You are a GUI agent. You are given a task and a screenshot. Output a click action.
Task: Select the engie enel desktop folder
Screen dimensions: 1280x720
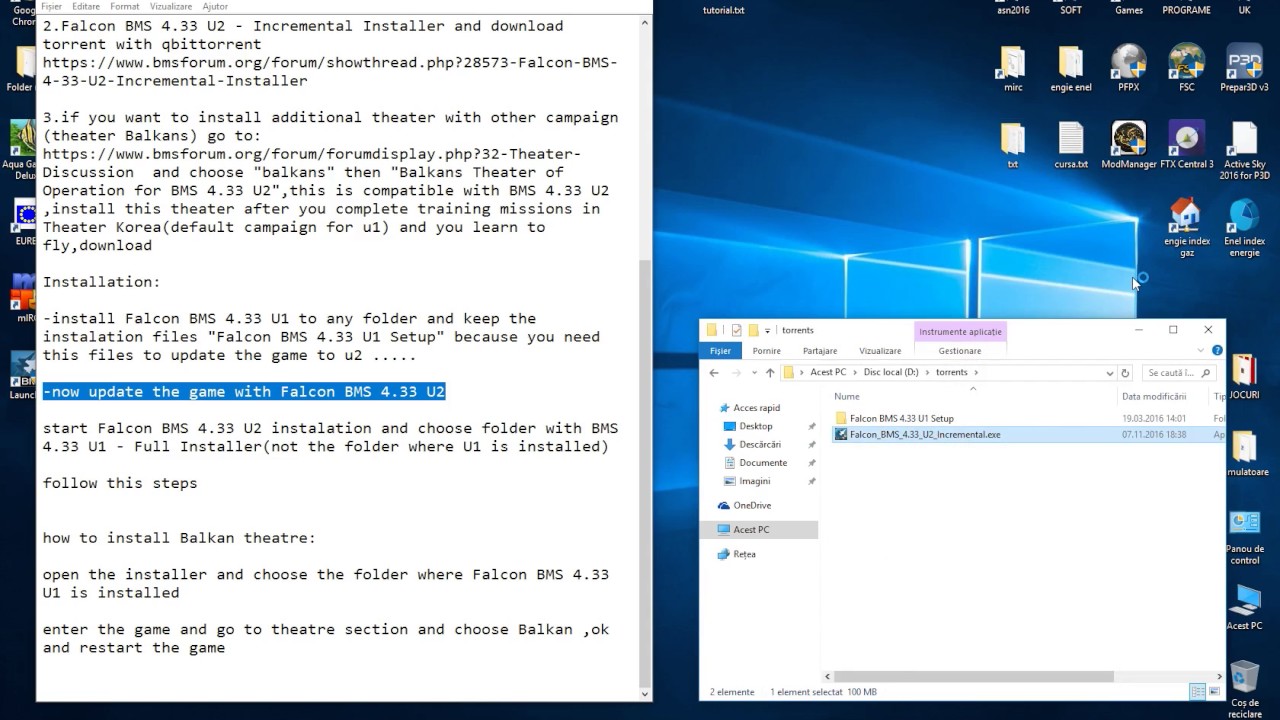coord(1071,69)
